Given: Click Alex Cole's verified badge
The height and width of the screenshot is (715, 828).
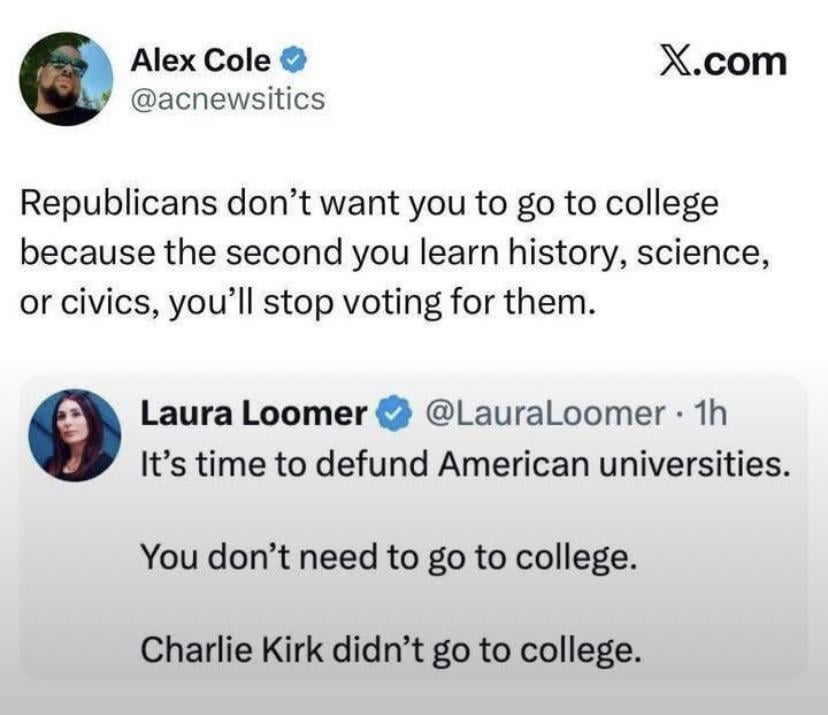Looking at the screenshot, I should tap(292, 61).
